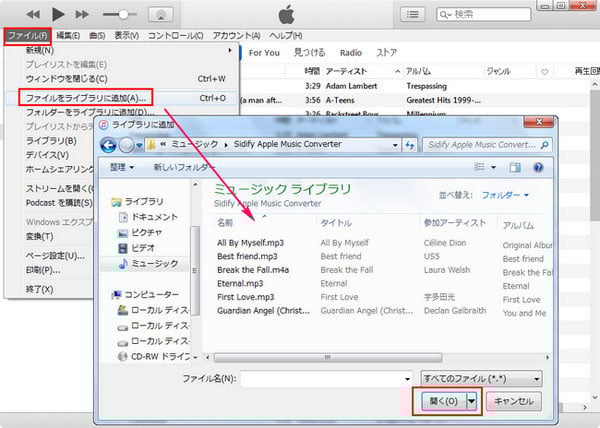Open the 編集(E) menu
600x428 pixels.
[68, 36]
